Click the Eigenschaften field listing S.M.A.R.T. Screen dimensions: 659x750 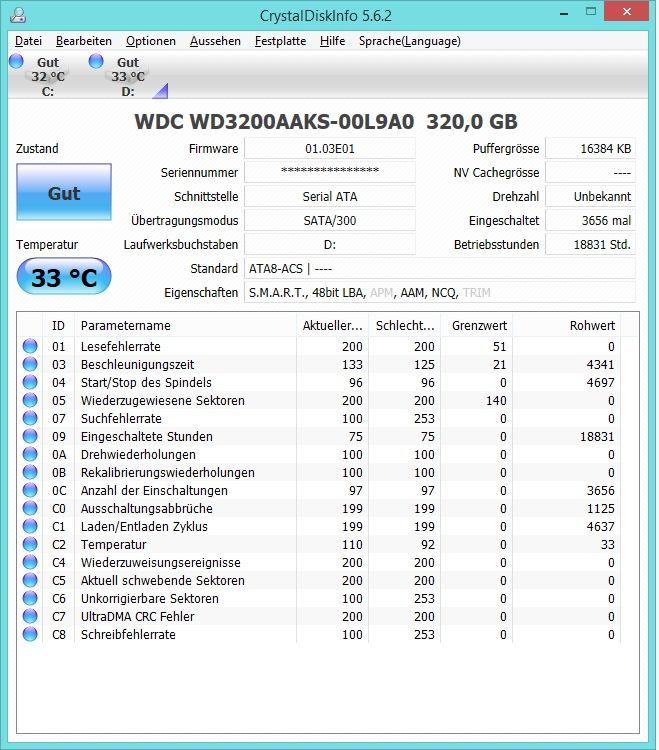click(440, 292)
